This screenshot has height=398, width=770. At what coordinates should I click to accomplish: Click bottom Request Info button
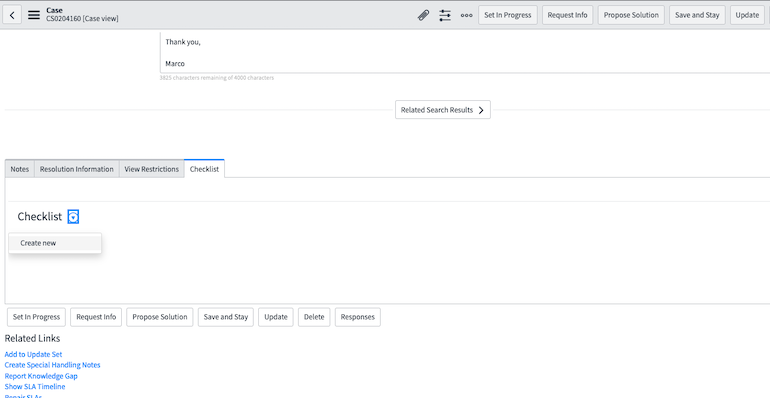pyautogui.click(x=96, y=317)
